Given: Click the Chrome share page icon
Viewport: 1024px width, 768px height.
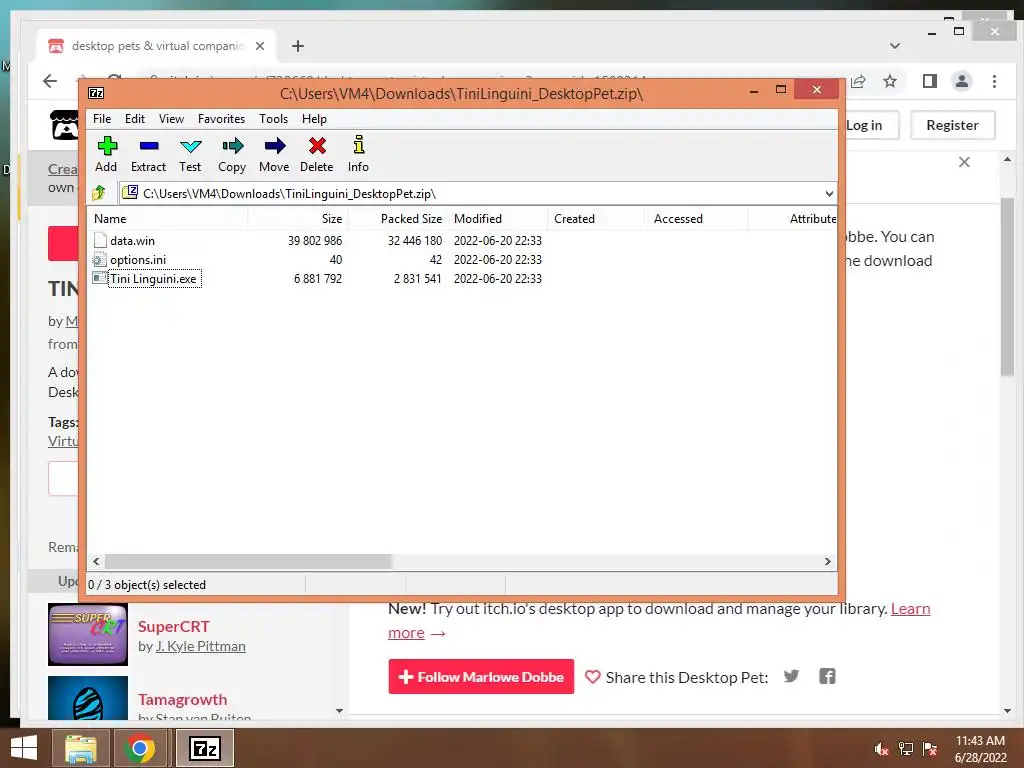Looking at the screenshot, I should (x=858, y=81).
